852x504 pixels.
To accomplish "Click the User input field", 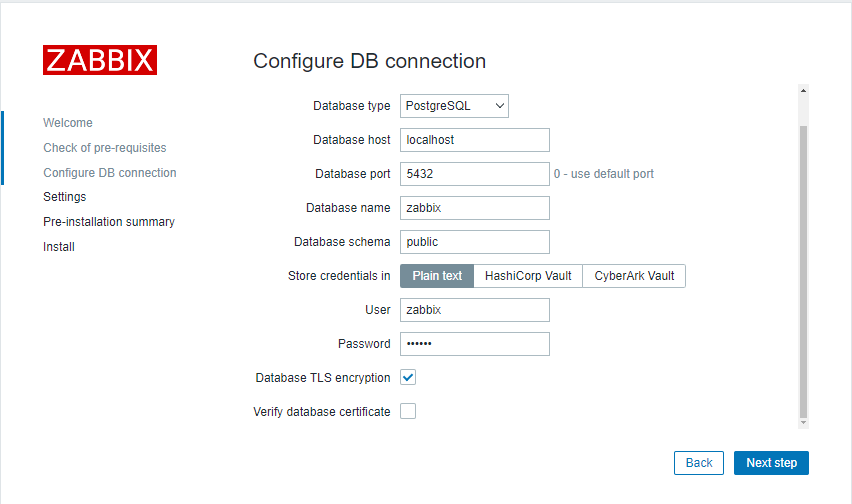I will point(475,310).
